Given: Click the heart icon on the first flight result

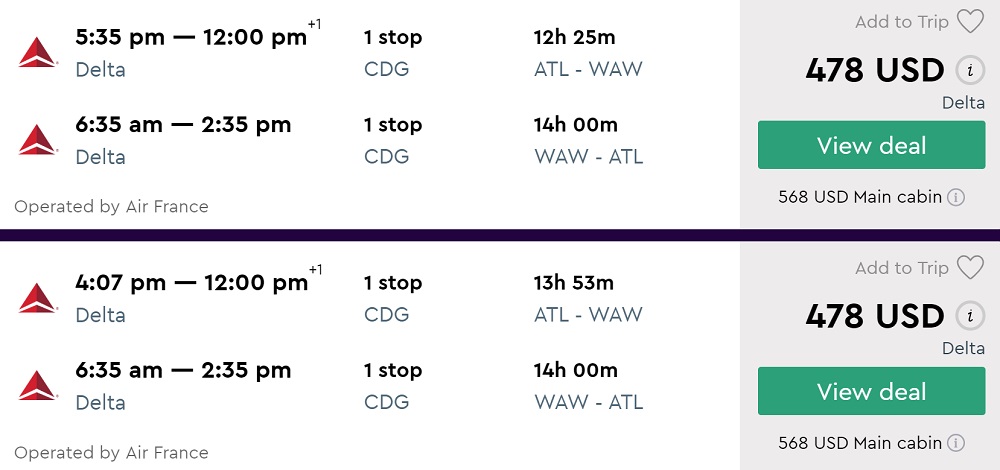Looking at the screenshot, I should 970,22.
